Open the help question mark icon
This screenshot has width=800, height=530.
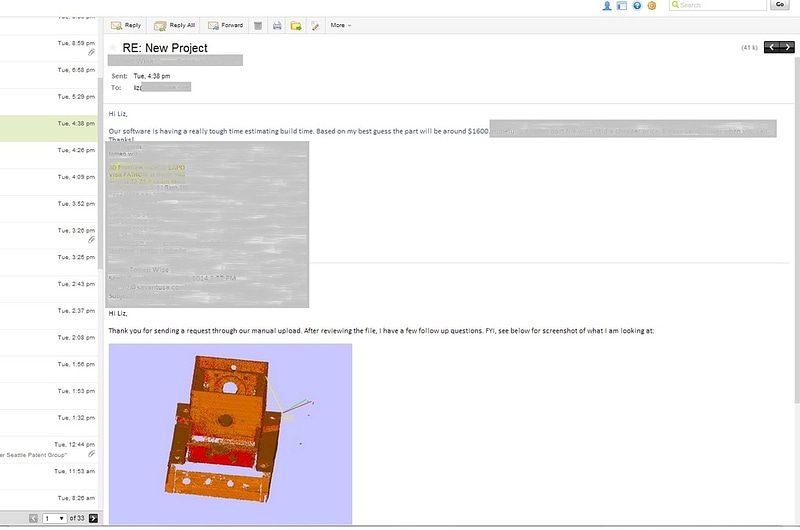(636, 6)
